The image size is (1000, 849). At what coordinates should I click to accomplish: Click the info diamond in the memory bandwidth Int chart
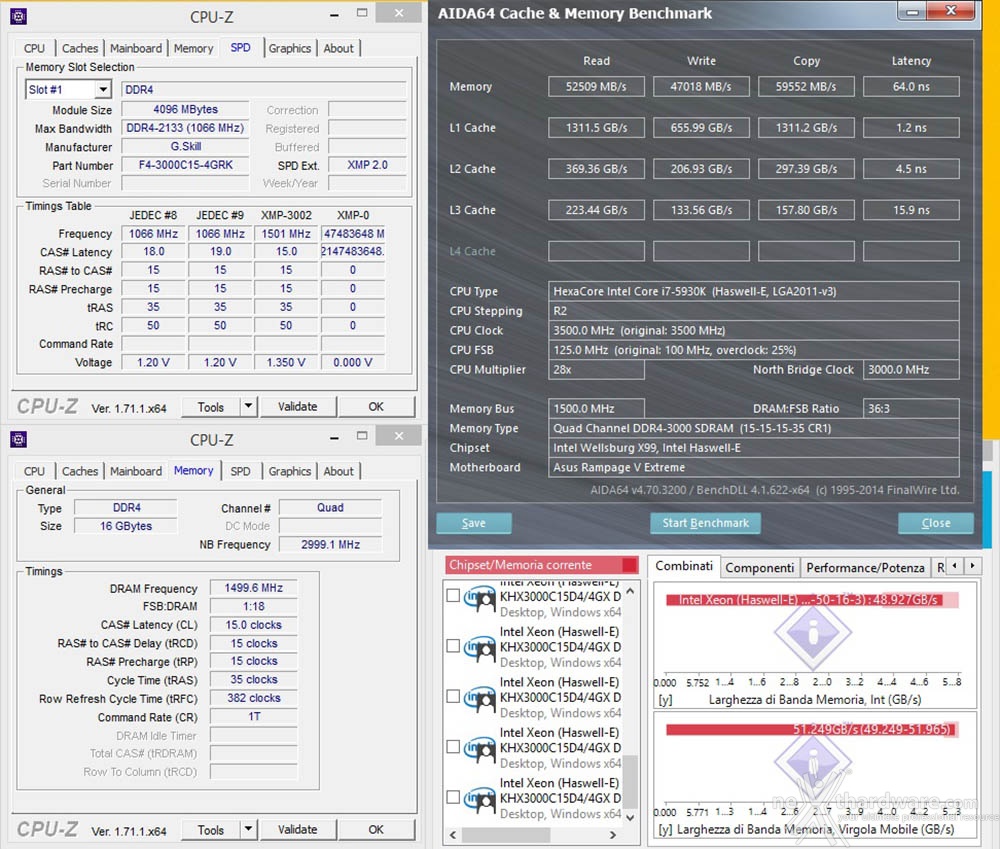click(x=813, y=633)
